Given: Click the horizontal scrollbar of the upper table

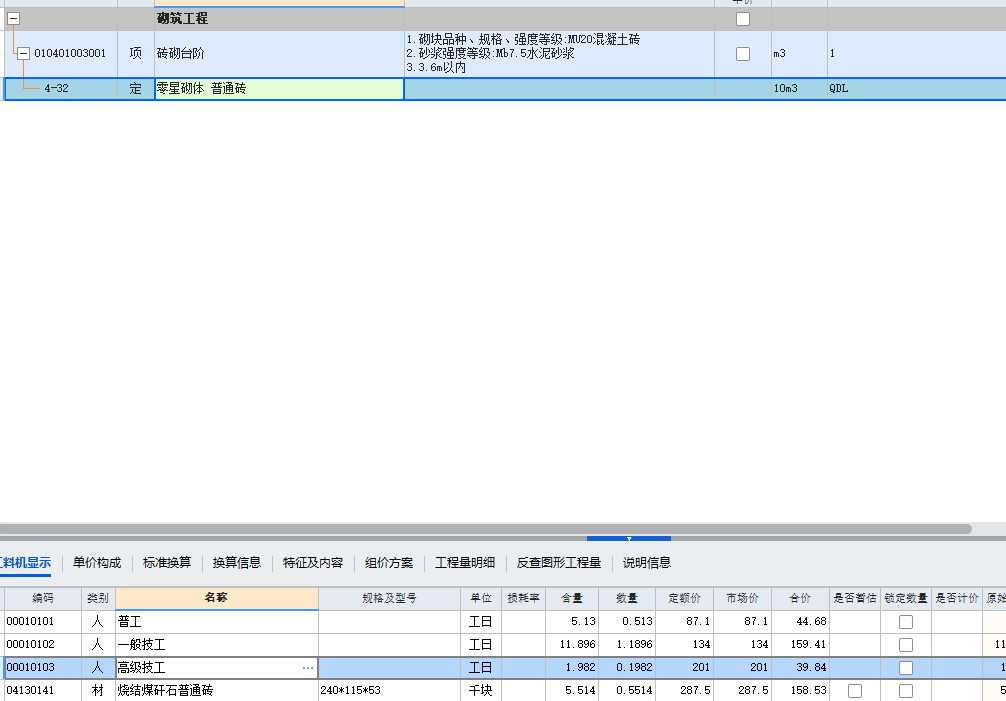Looking at the screenshot, I should pyautogui.click(x=485, y=529).
